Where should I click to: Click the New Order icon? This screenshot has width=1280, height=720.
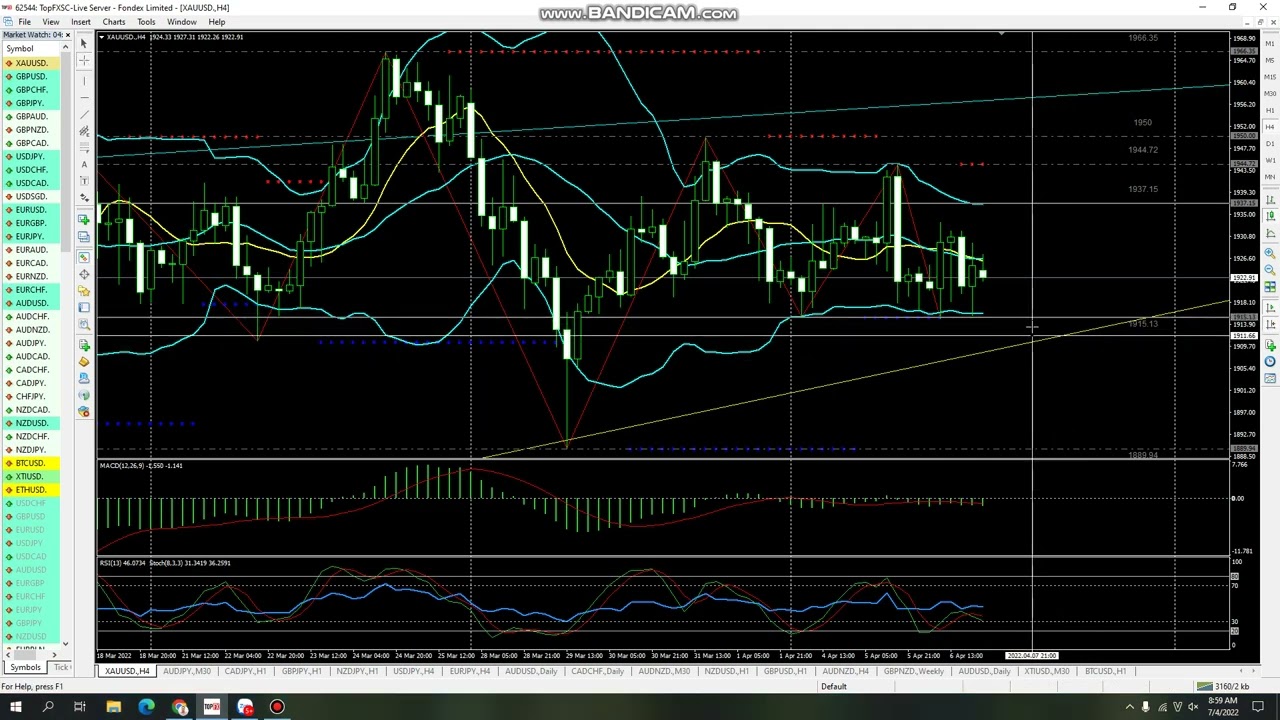84,346
